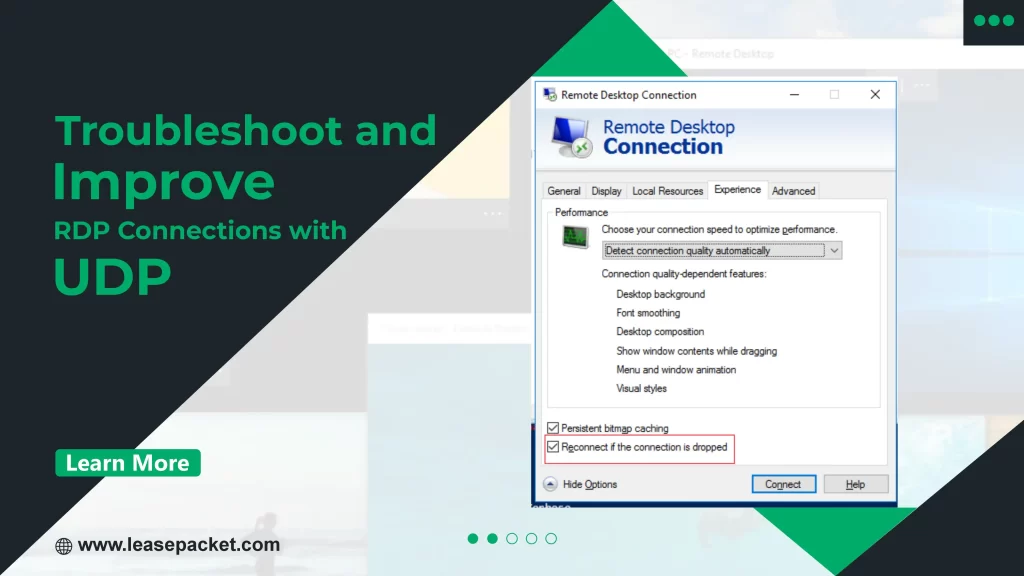Click the Remote Desktop icon in the title bar

(x=550, y=94)
